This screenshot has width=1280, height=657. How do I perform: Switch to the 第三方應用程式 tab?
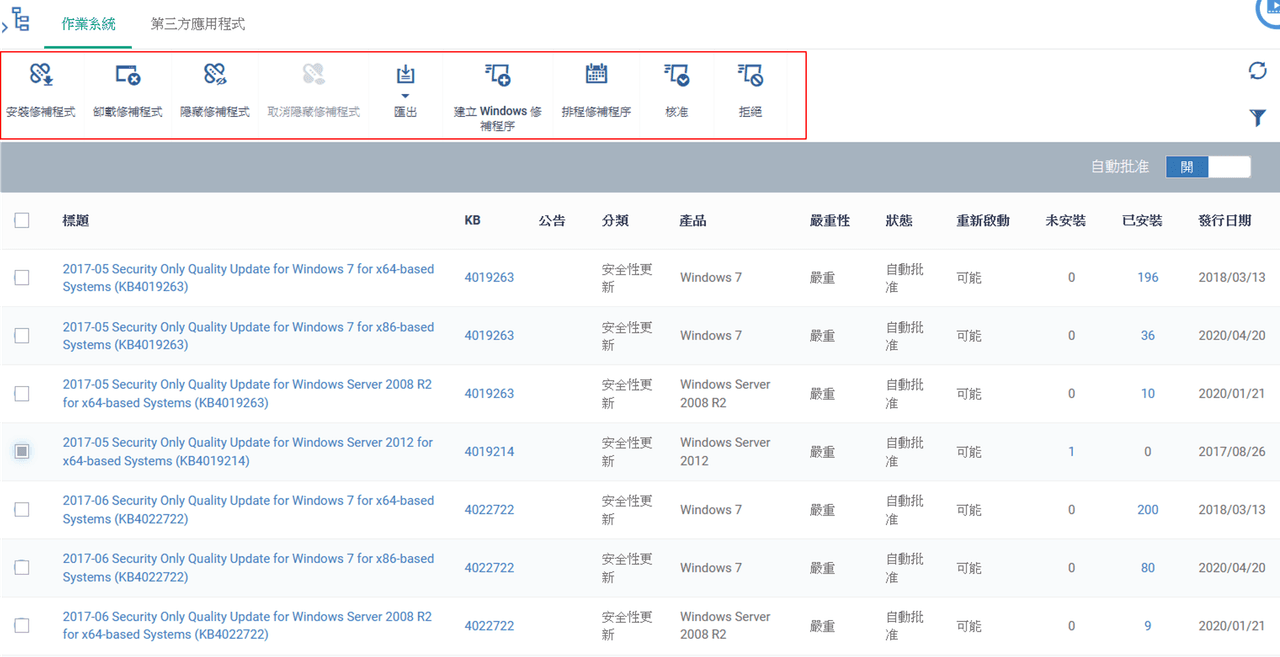198,23
